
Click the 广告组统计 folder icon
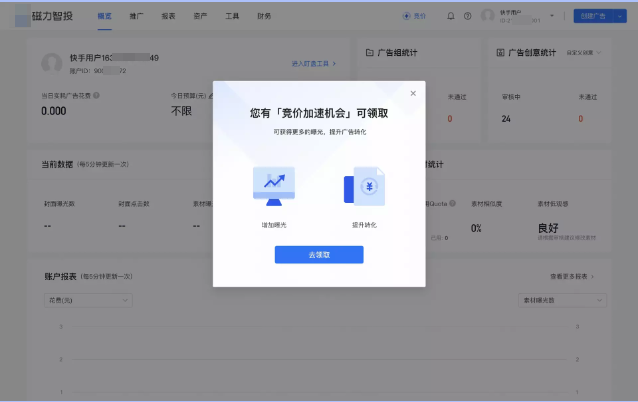click(369, 52)
